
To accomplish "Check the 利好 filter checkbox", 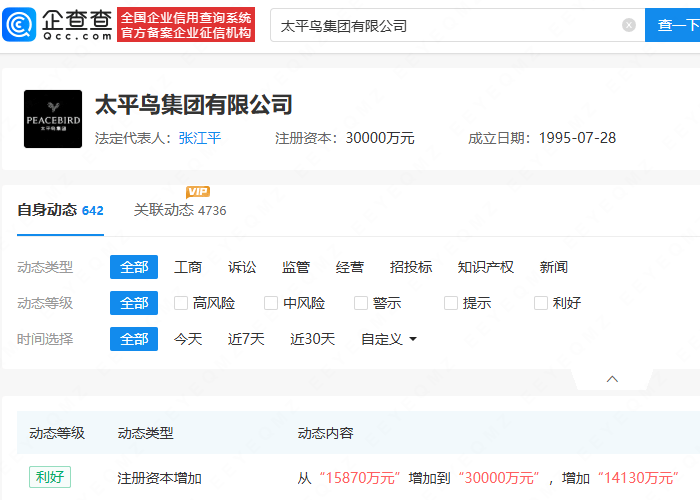I will (541, 303).
